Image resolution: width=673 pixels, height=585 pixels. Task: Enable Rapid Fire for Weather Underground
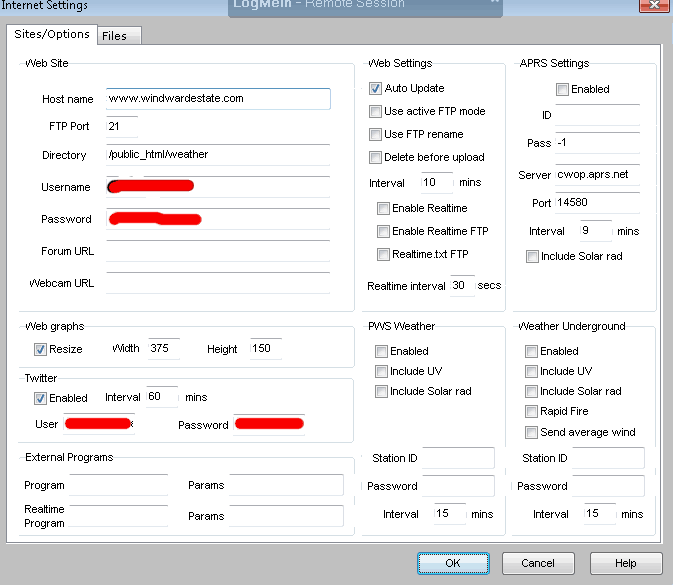pyautogui.click(x=532, y=412)
